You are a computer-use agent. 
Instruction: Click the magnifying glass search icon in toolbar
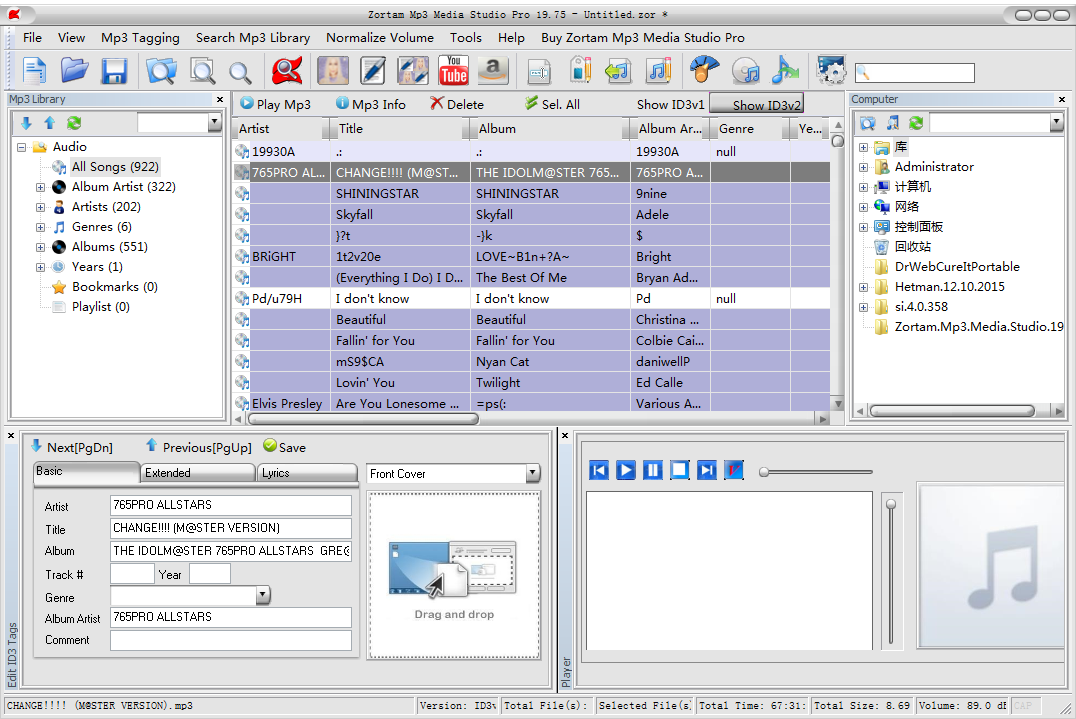(240, 71)
